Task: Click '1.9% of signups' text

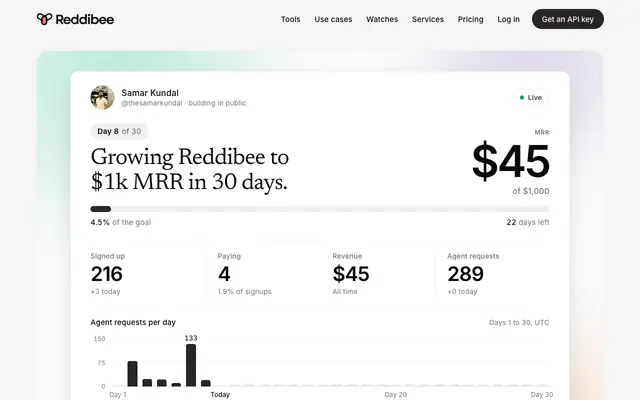Action: point(244,291)
